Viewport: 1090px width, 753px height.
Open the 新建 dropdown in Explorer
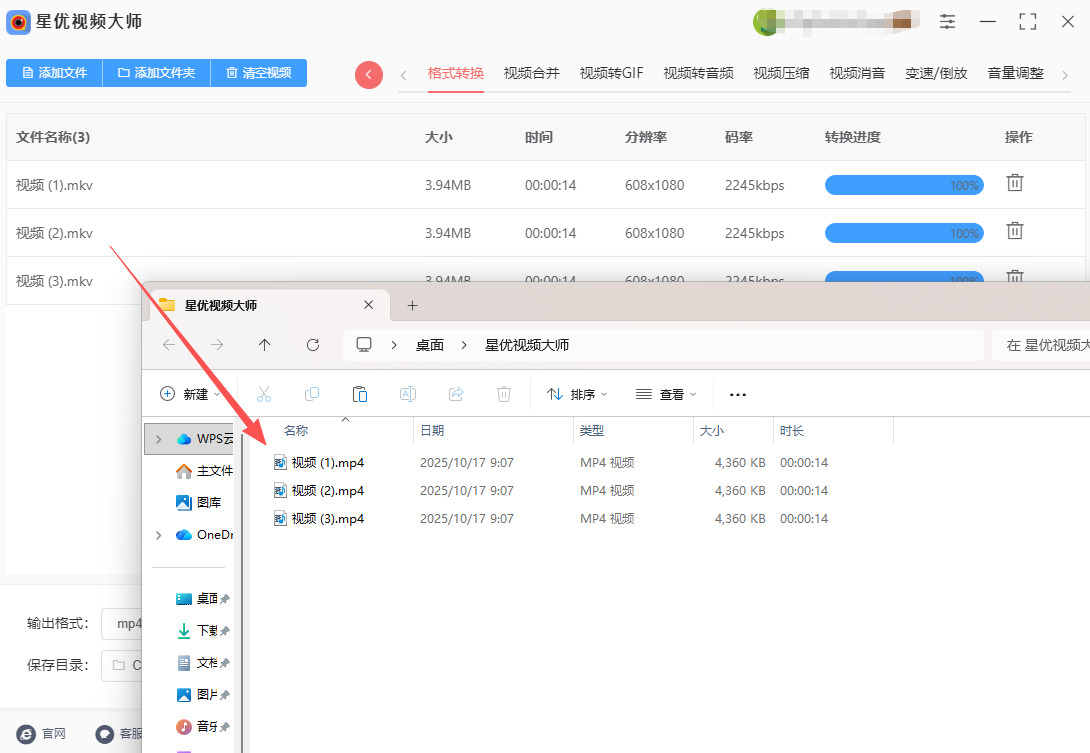[x=190, y=394]
